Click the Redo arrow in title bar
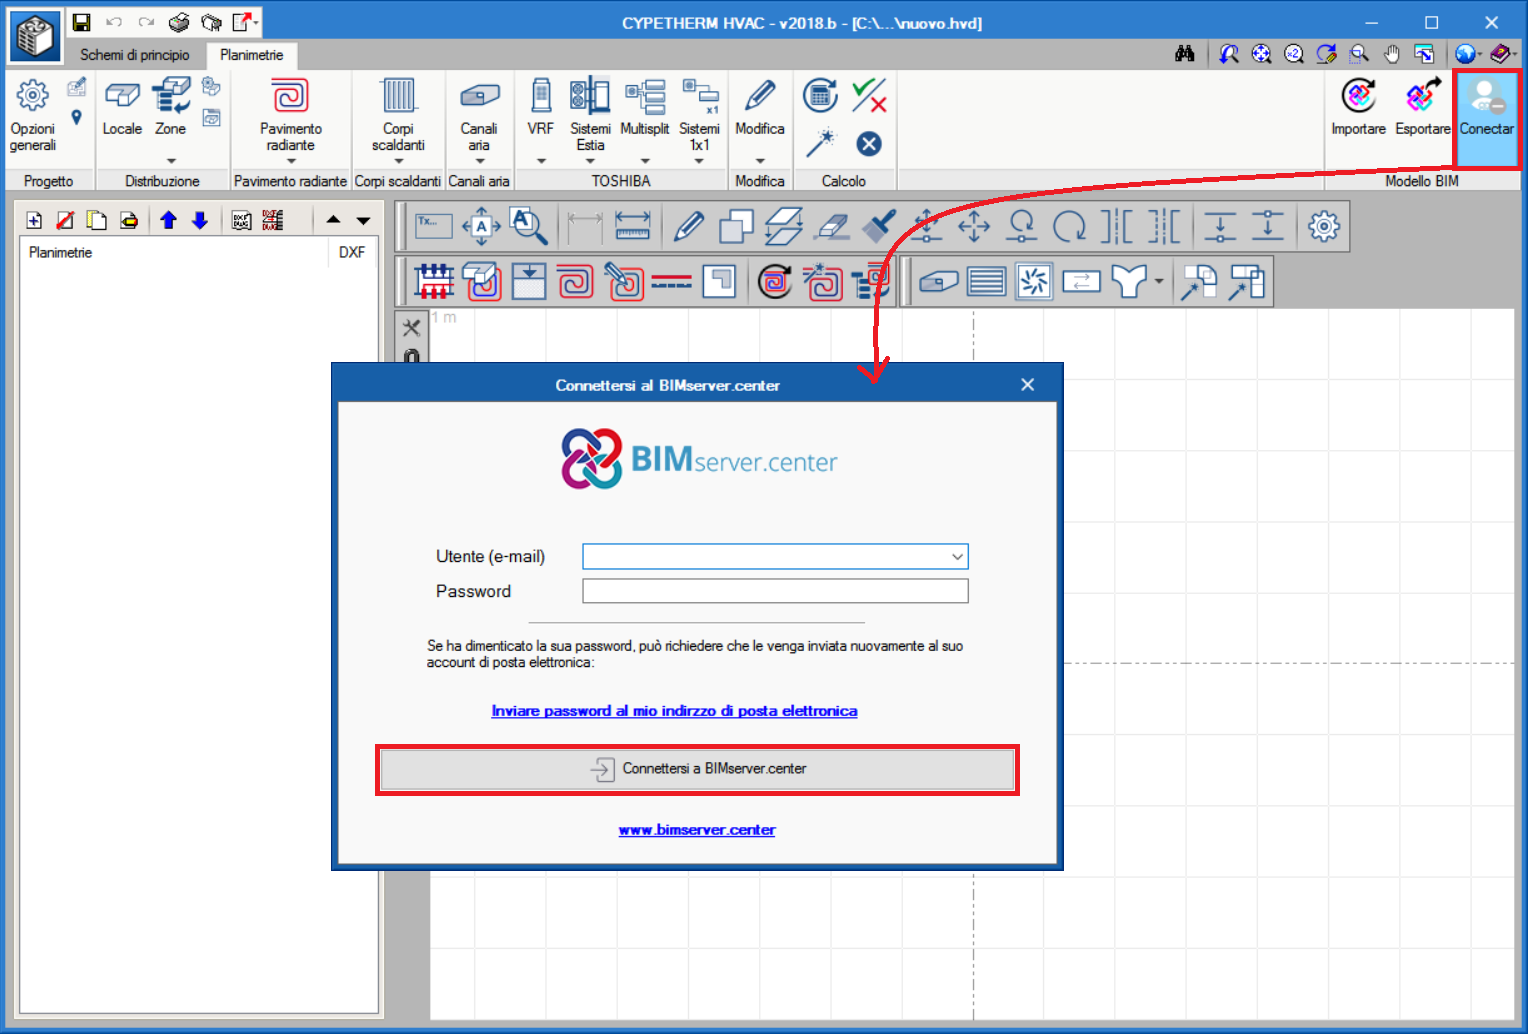The image size is (1528, 1034). 147,22
